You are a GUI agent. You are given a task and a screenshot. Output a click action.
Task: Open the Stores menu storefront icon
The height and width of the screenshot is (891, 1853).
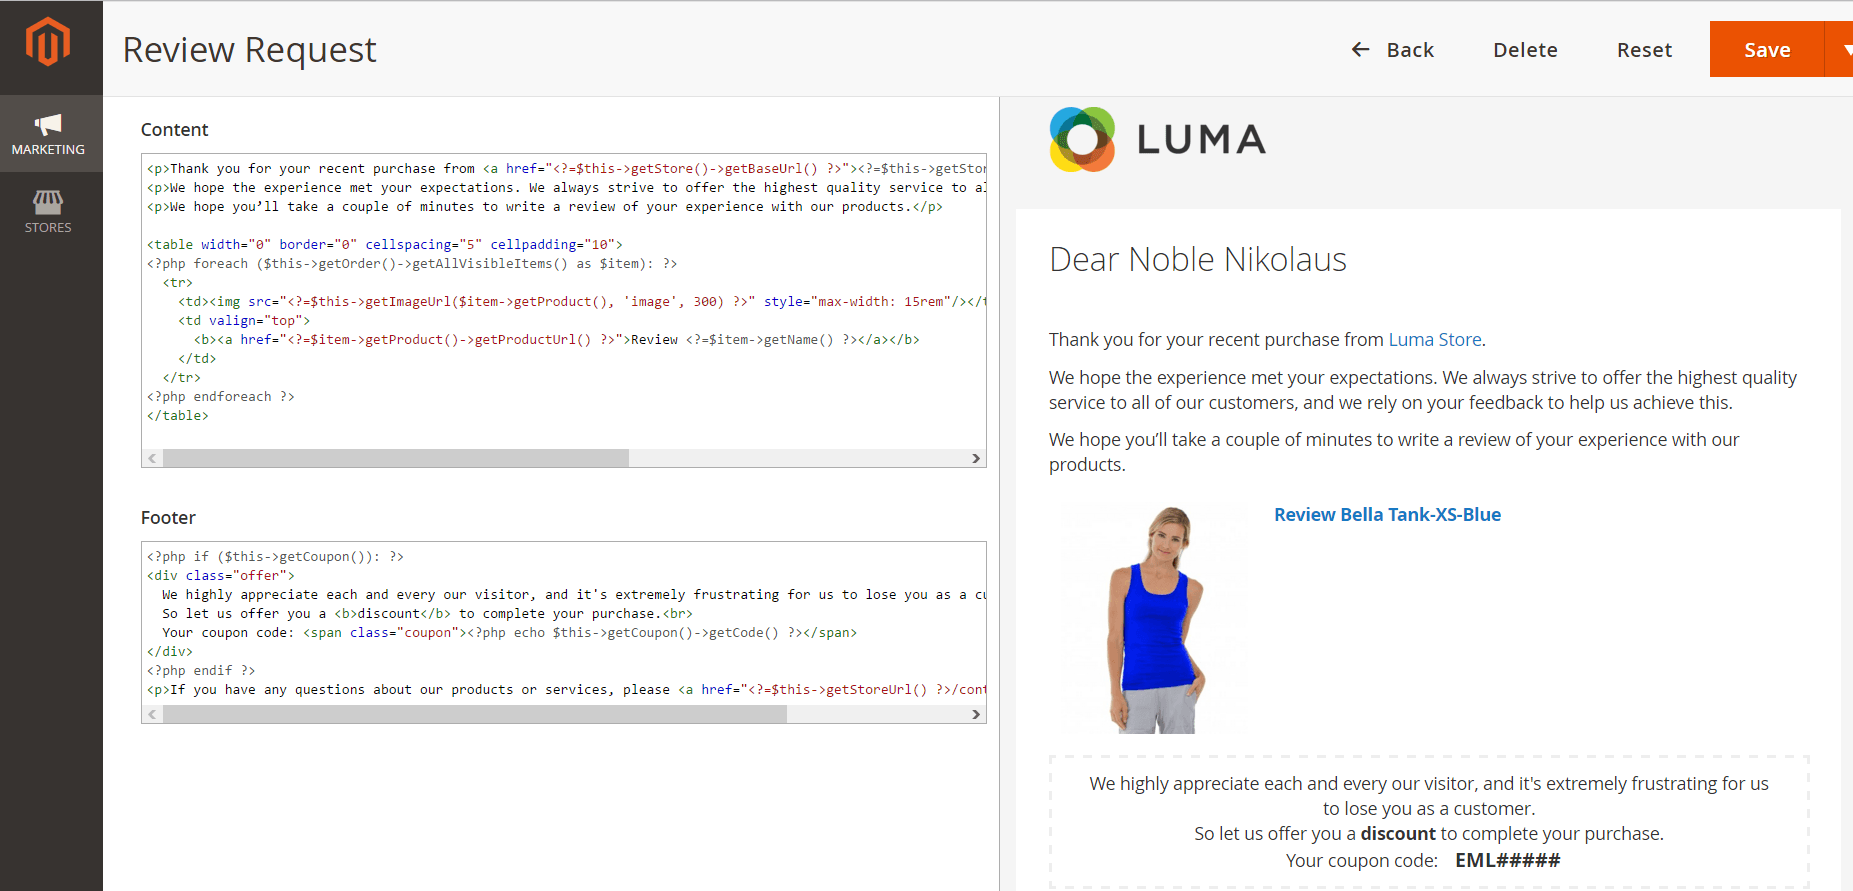48,202
